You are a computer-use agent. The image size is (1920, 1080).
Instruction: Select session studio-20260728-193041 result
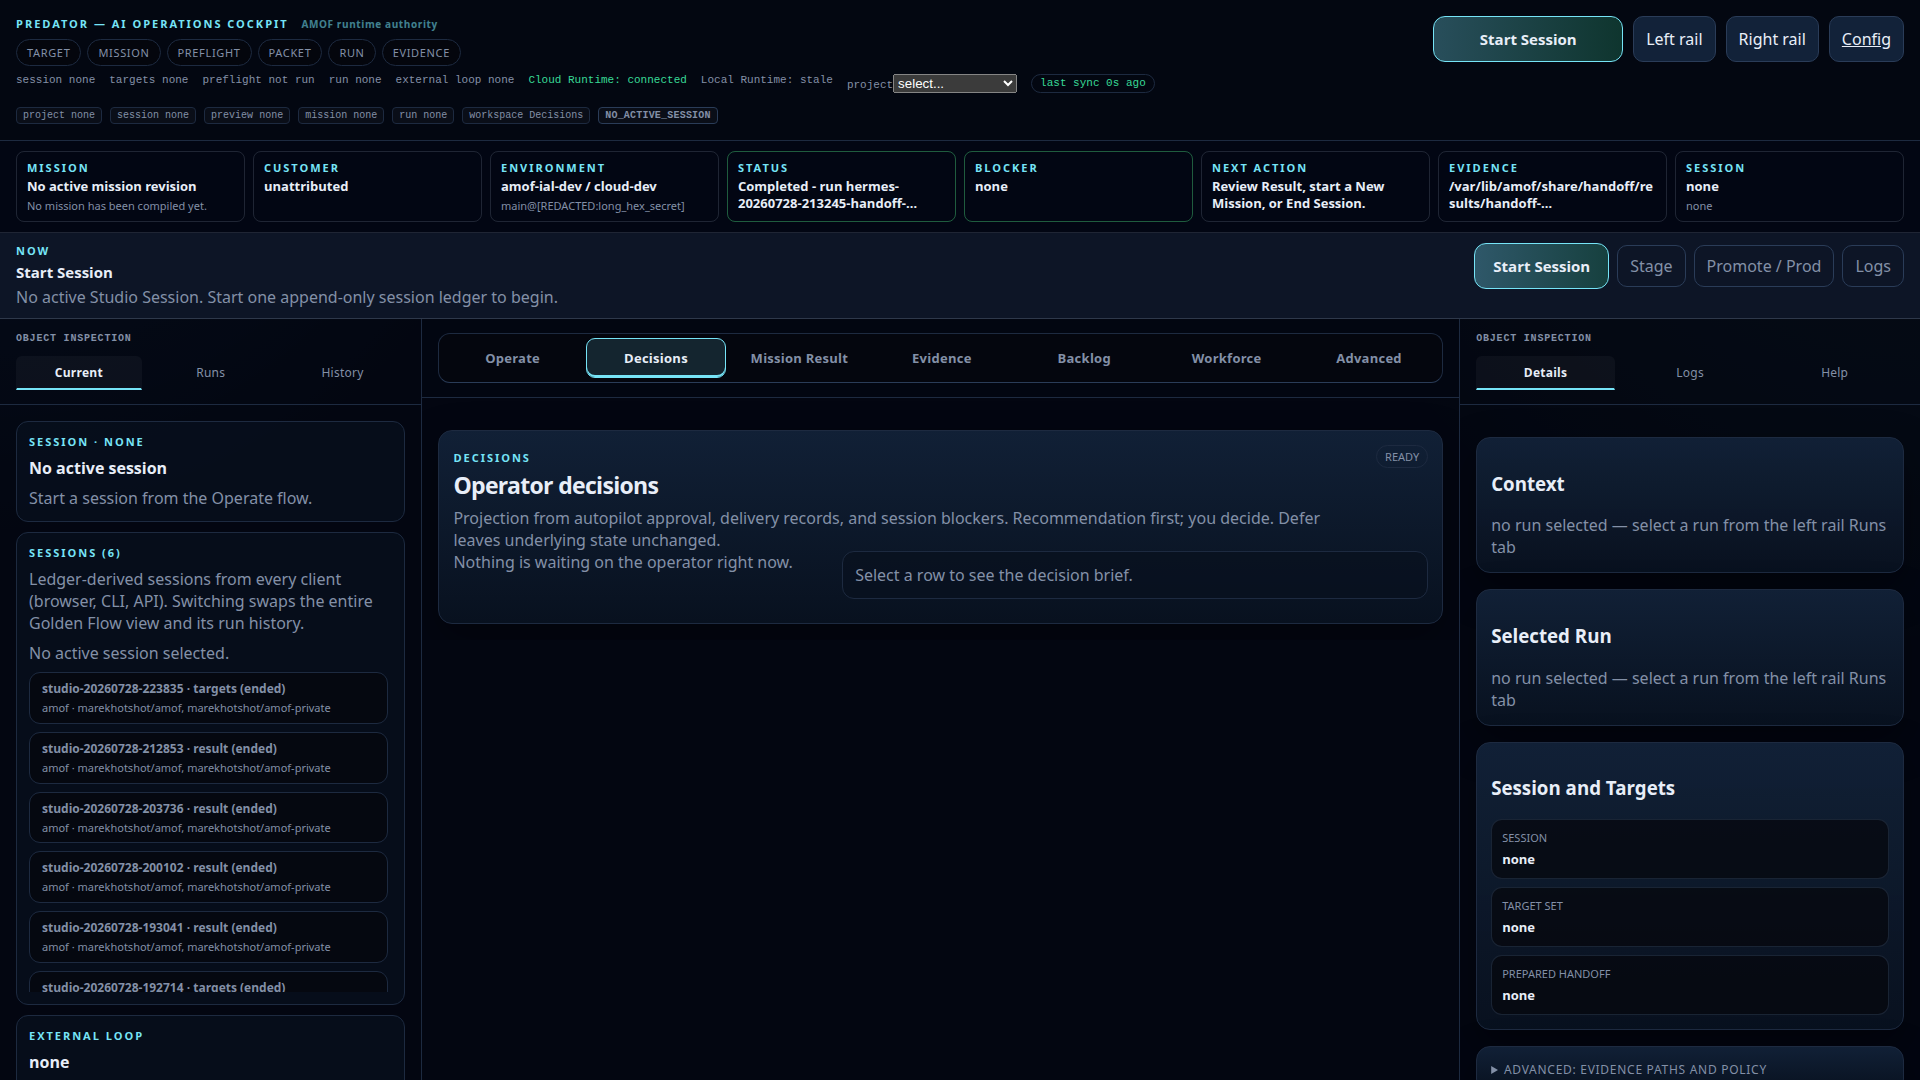(x=208, y=937)
